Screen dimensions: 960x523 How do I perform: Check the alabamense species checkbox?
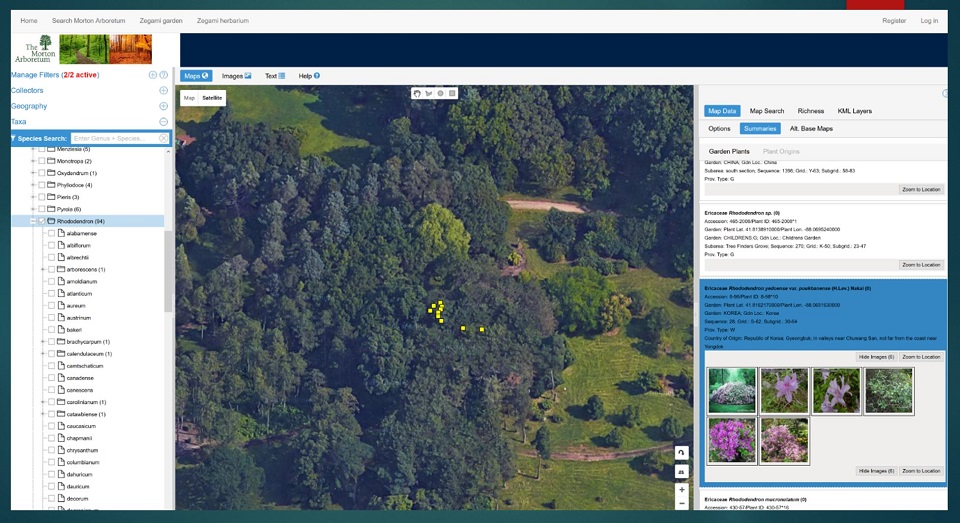click(51, 233)
